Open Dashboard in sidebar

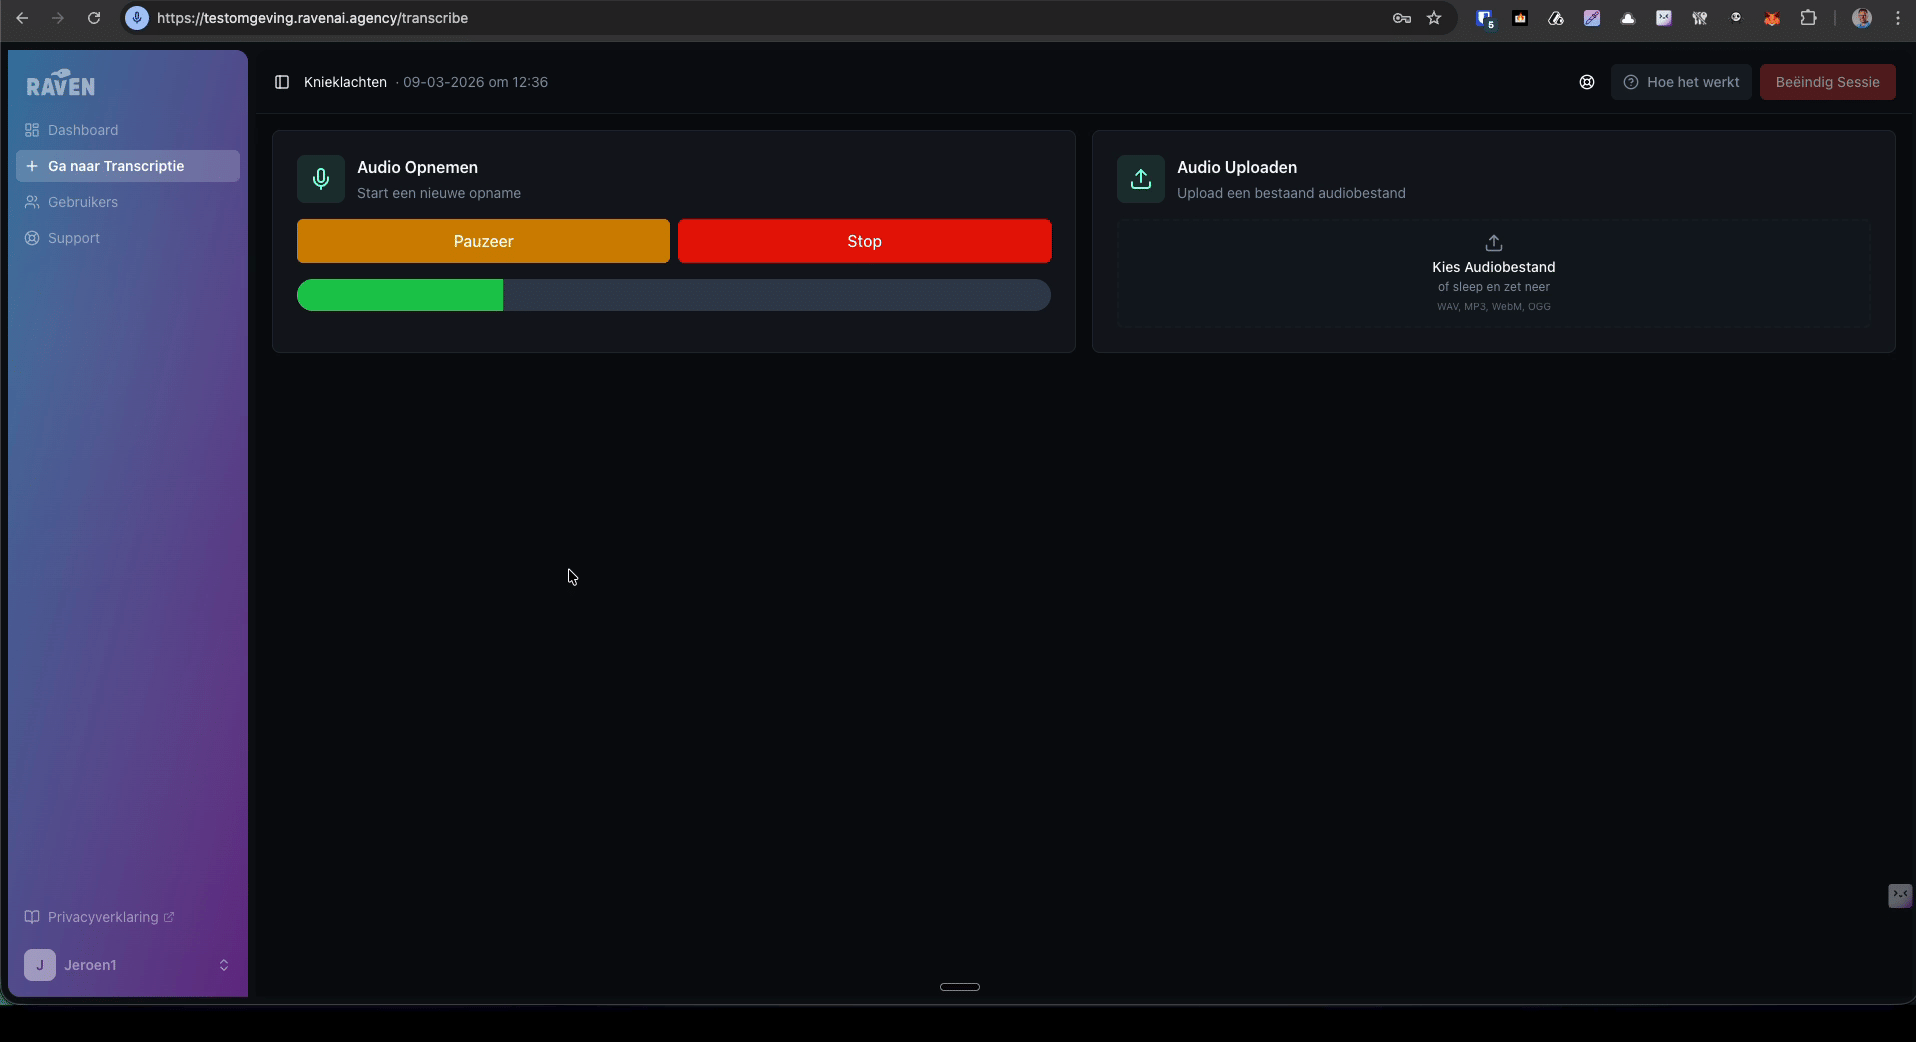pos(83,130)
